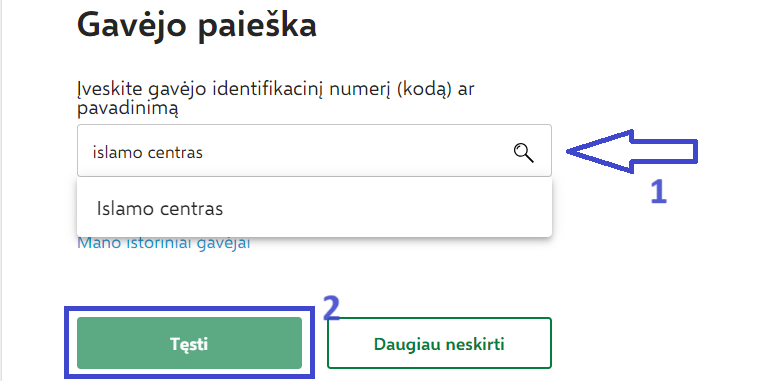This screenshot has height=381, width=763.
Task: Continue with the 'Tęsti' button
Action: point(189,343)
